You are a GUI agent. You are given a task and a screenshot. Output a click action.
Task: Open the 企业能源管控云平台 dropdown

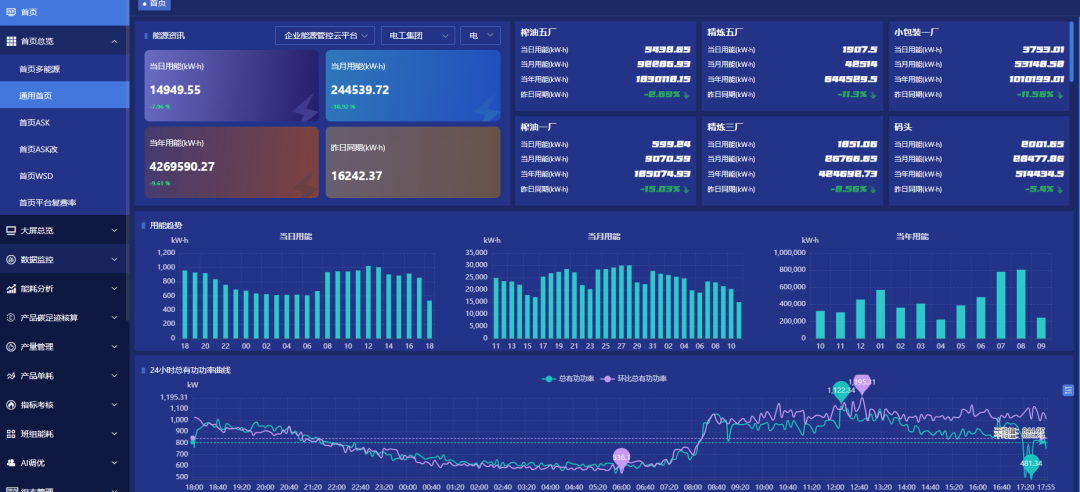pos(325,35)
